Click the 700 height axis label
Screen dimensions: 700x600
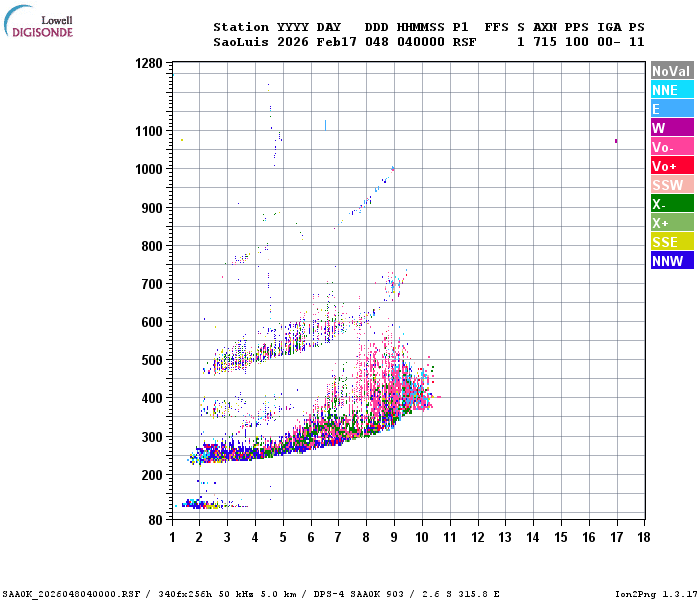(x=152, y=284)
